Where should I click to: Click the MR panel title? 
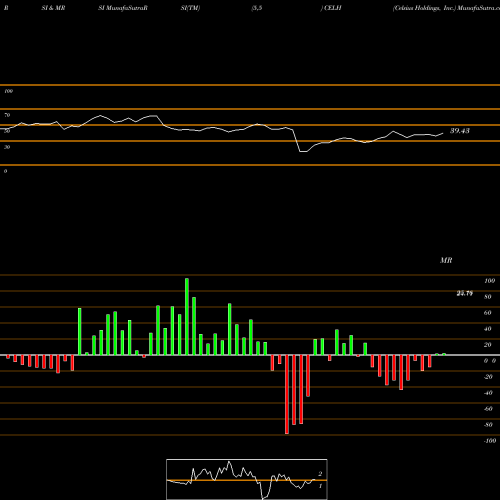pyautogui.click(x=446, y=260)
